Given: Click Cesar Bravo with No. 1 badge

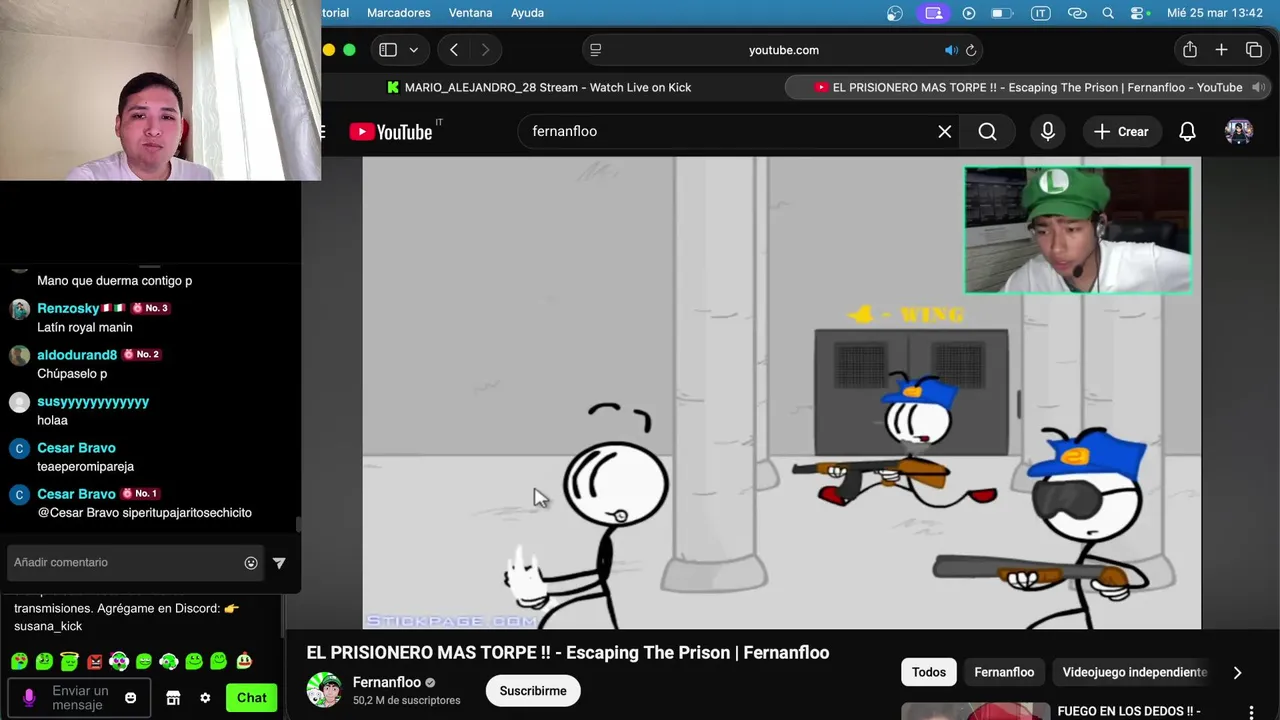Looking at the screenshot, I should (x=76, y=494).
